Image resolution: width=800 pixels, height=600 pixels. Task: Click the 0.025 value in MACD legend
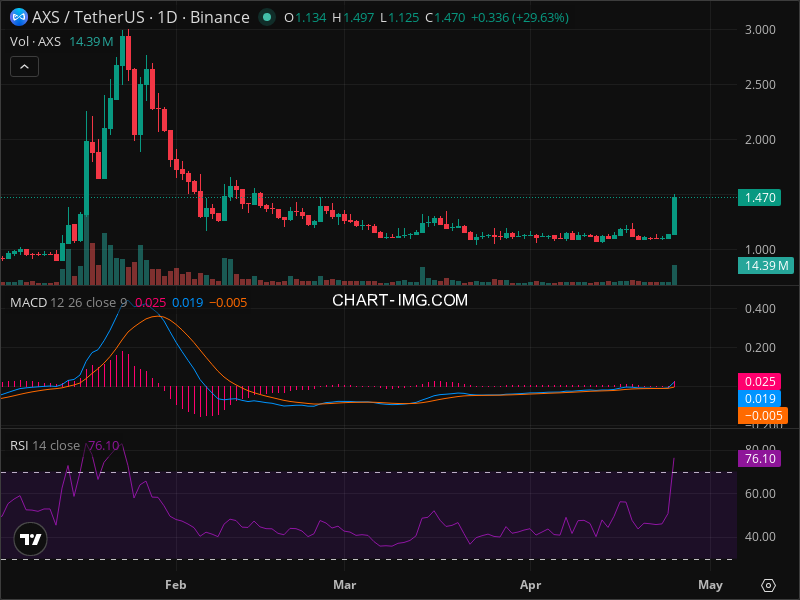[x=151, y=303]
